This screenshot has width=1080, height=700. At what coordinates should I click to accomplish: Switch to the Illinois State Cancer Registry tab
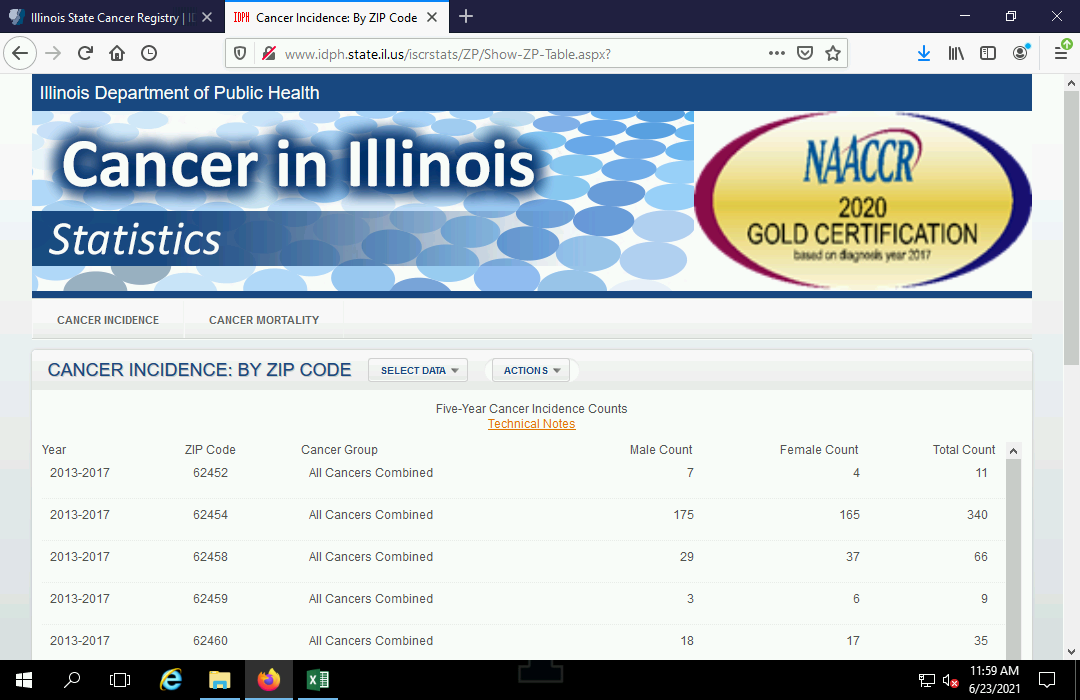pyautogui.click(x=105, y=17)
